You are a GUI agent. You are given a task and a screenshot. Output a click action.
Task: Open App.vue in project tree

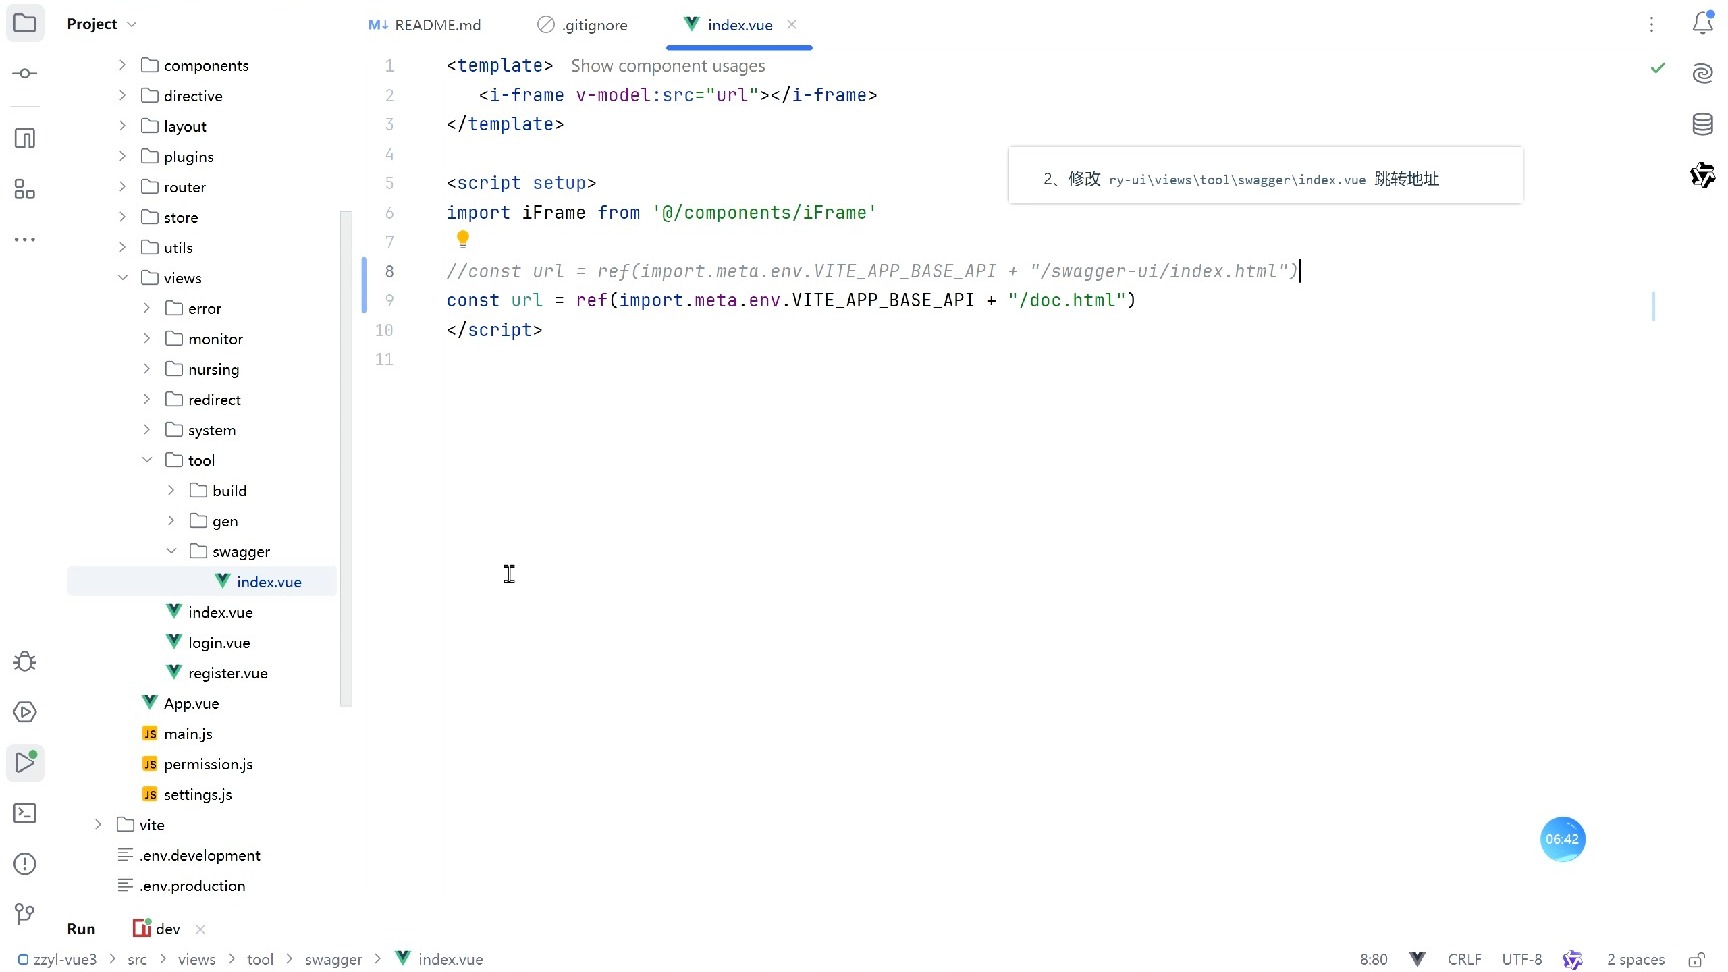click(x=191, y=704)
